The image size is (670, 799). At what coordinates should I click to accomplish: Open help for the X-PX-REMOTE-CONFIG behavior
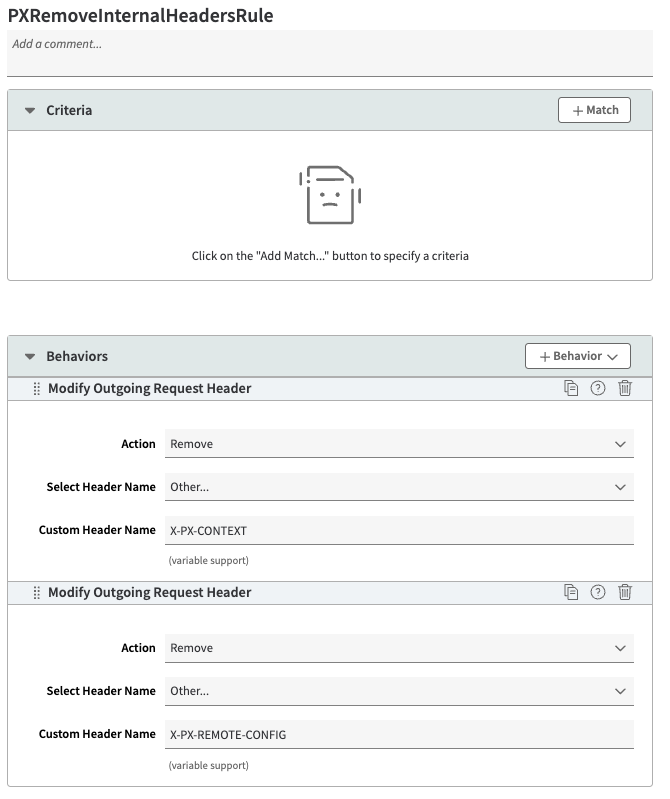598,592
